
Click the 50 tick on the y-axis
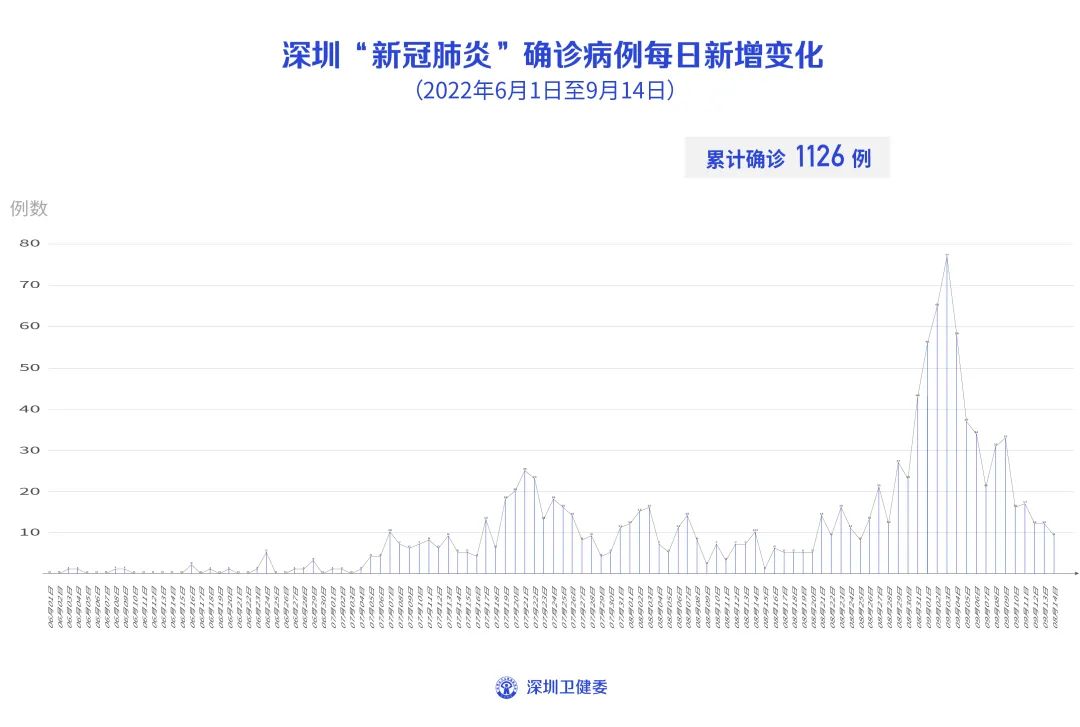pyautogui.click(x=29, y=367)
